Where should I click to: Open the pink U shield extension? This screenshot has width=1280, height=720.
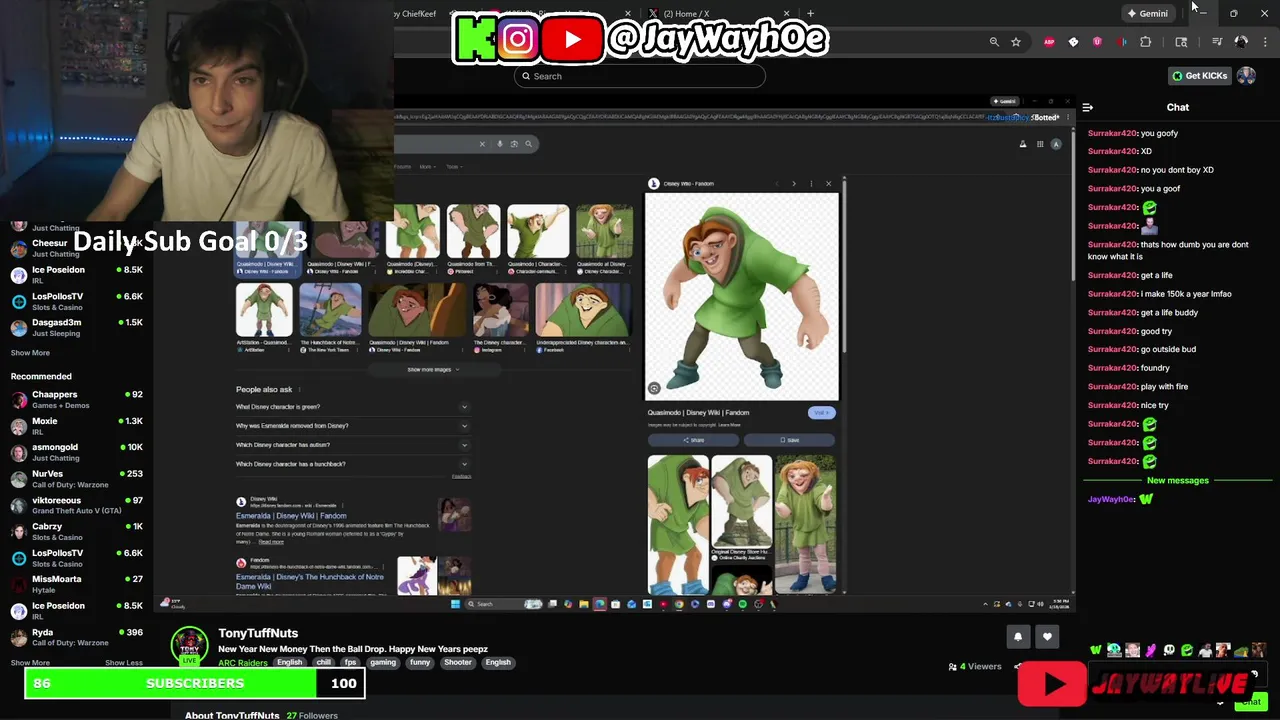(x=1097, y=42)
